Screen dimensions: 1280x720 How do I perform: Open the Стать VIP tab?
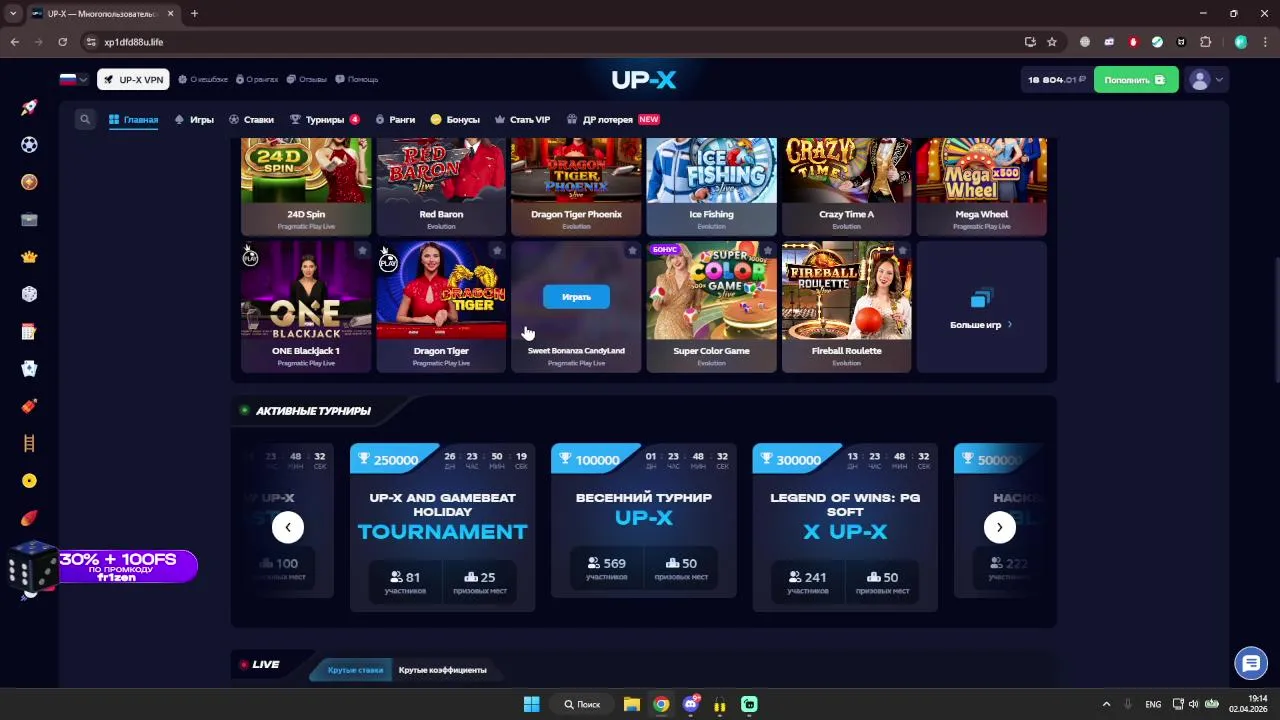coord(522,119)
